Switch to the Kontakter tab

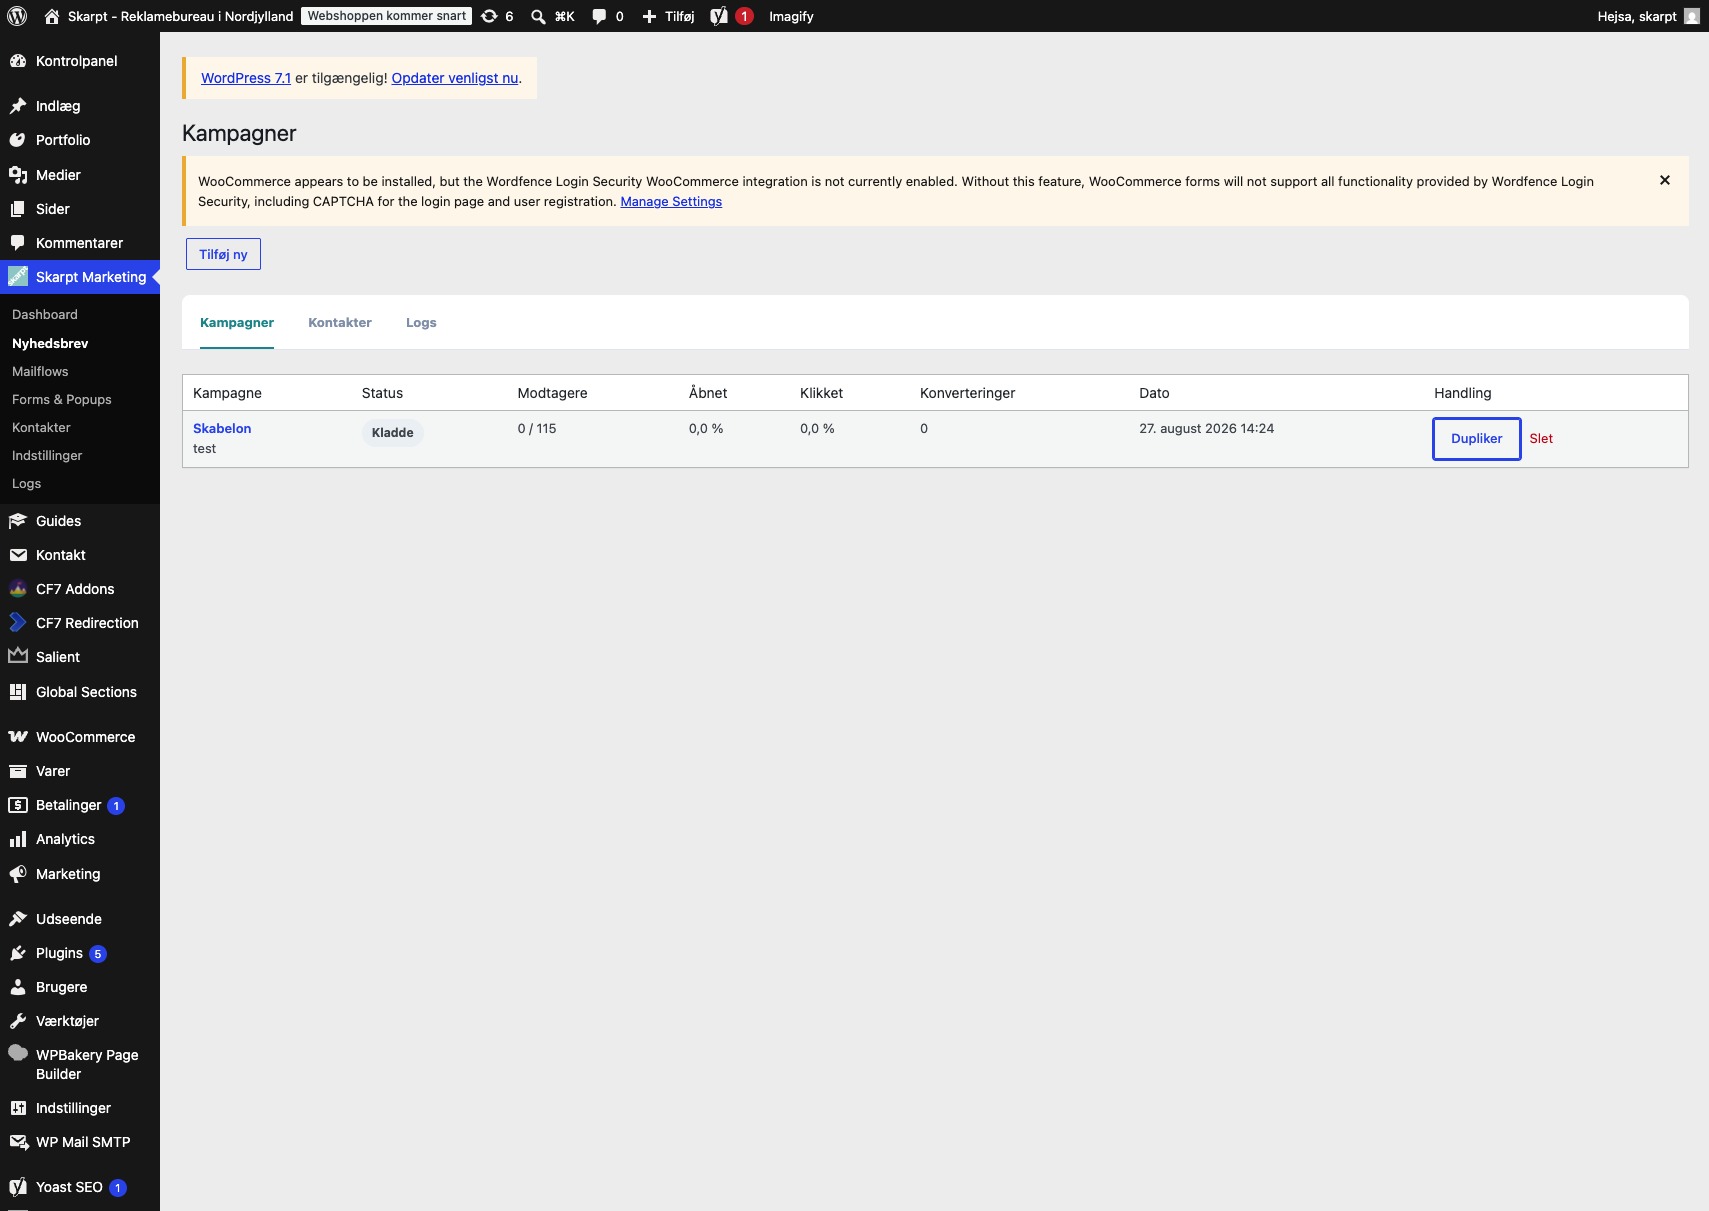click(x=340, y=322)
